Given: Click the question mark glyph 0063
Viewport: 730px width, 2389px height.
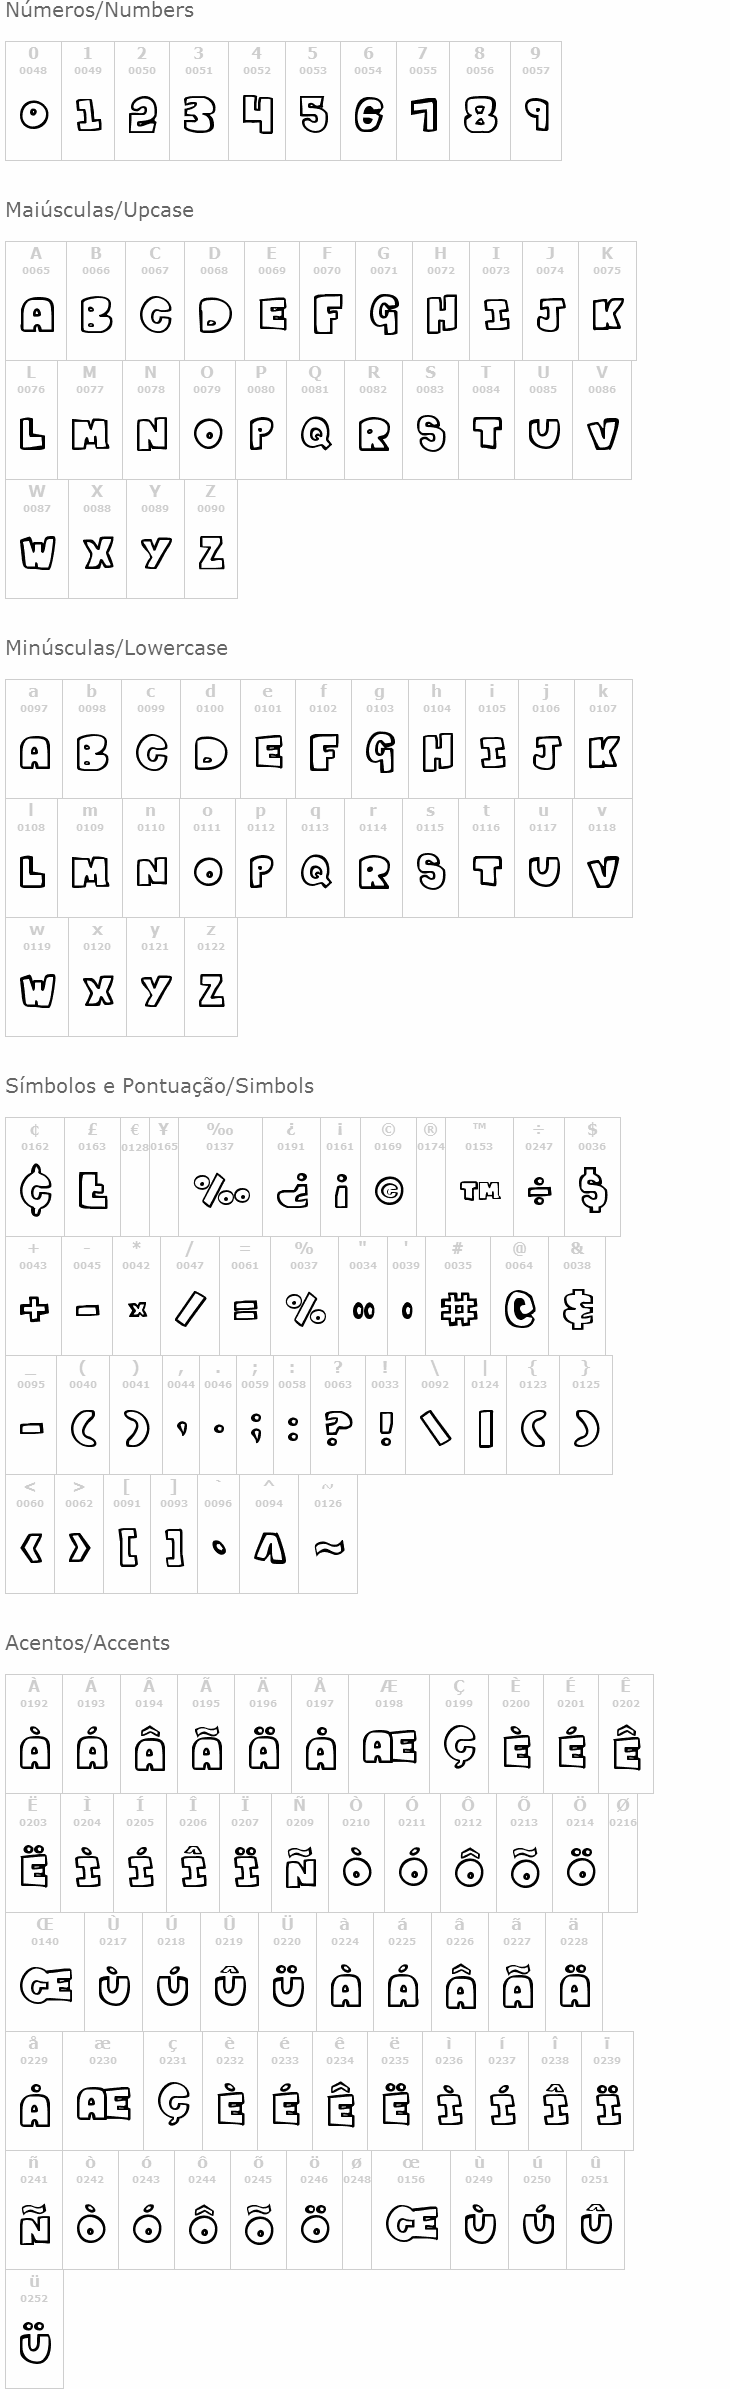Looking at the screenshot, I should [x=338, y=1415].
